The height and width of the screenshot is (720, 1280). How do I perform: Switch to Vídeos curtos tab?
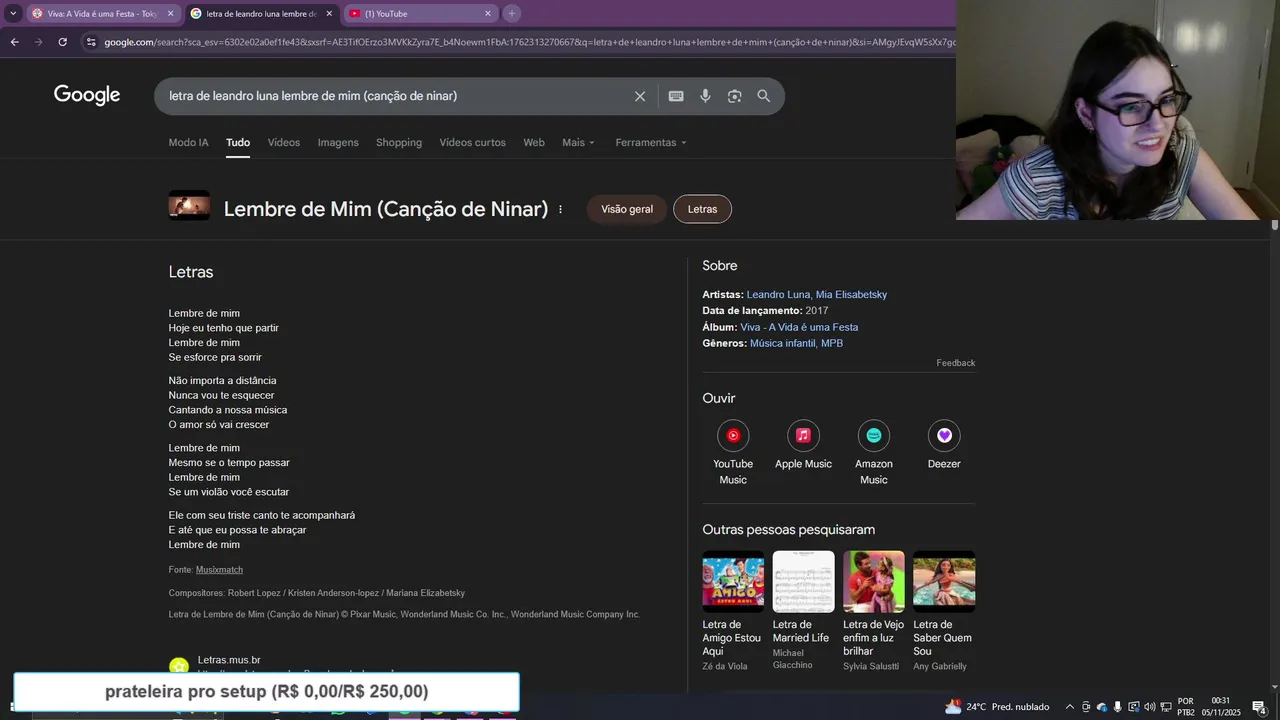(x=473, y=142)
